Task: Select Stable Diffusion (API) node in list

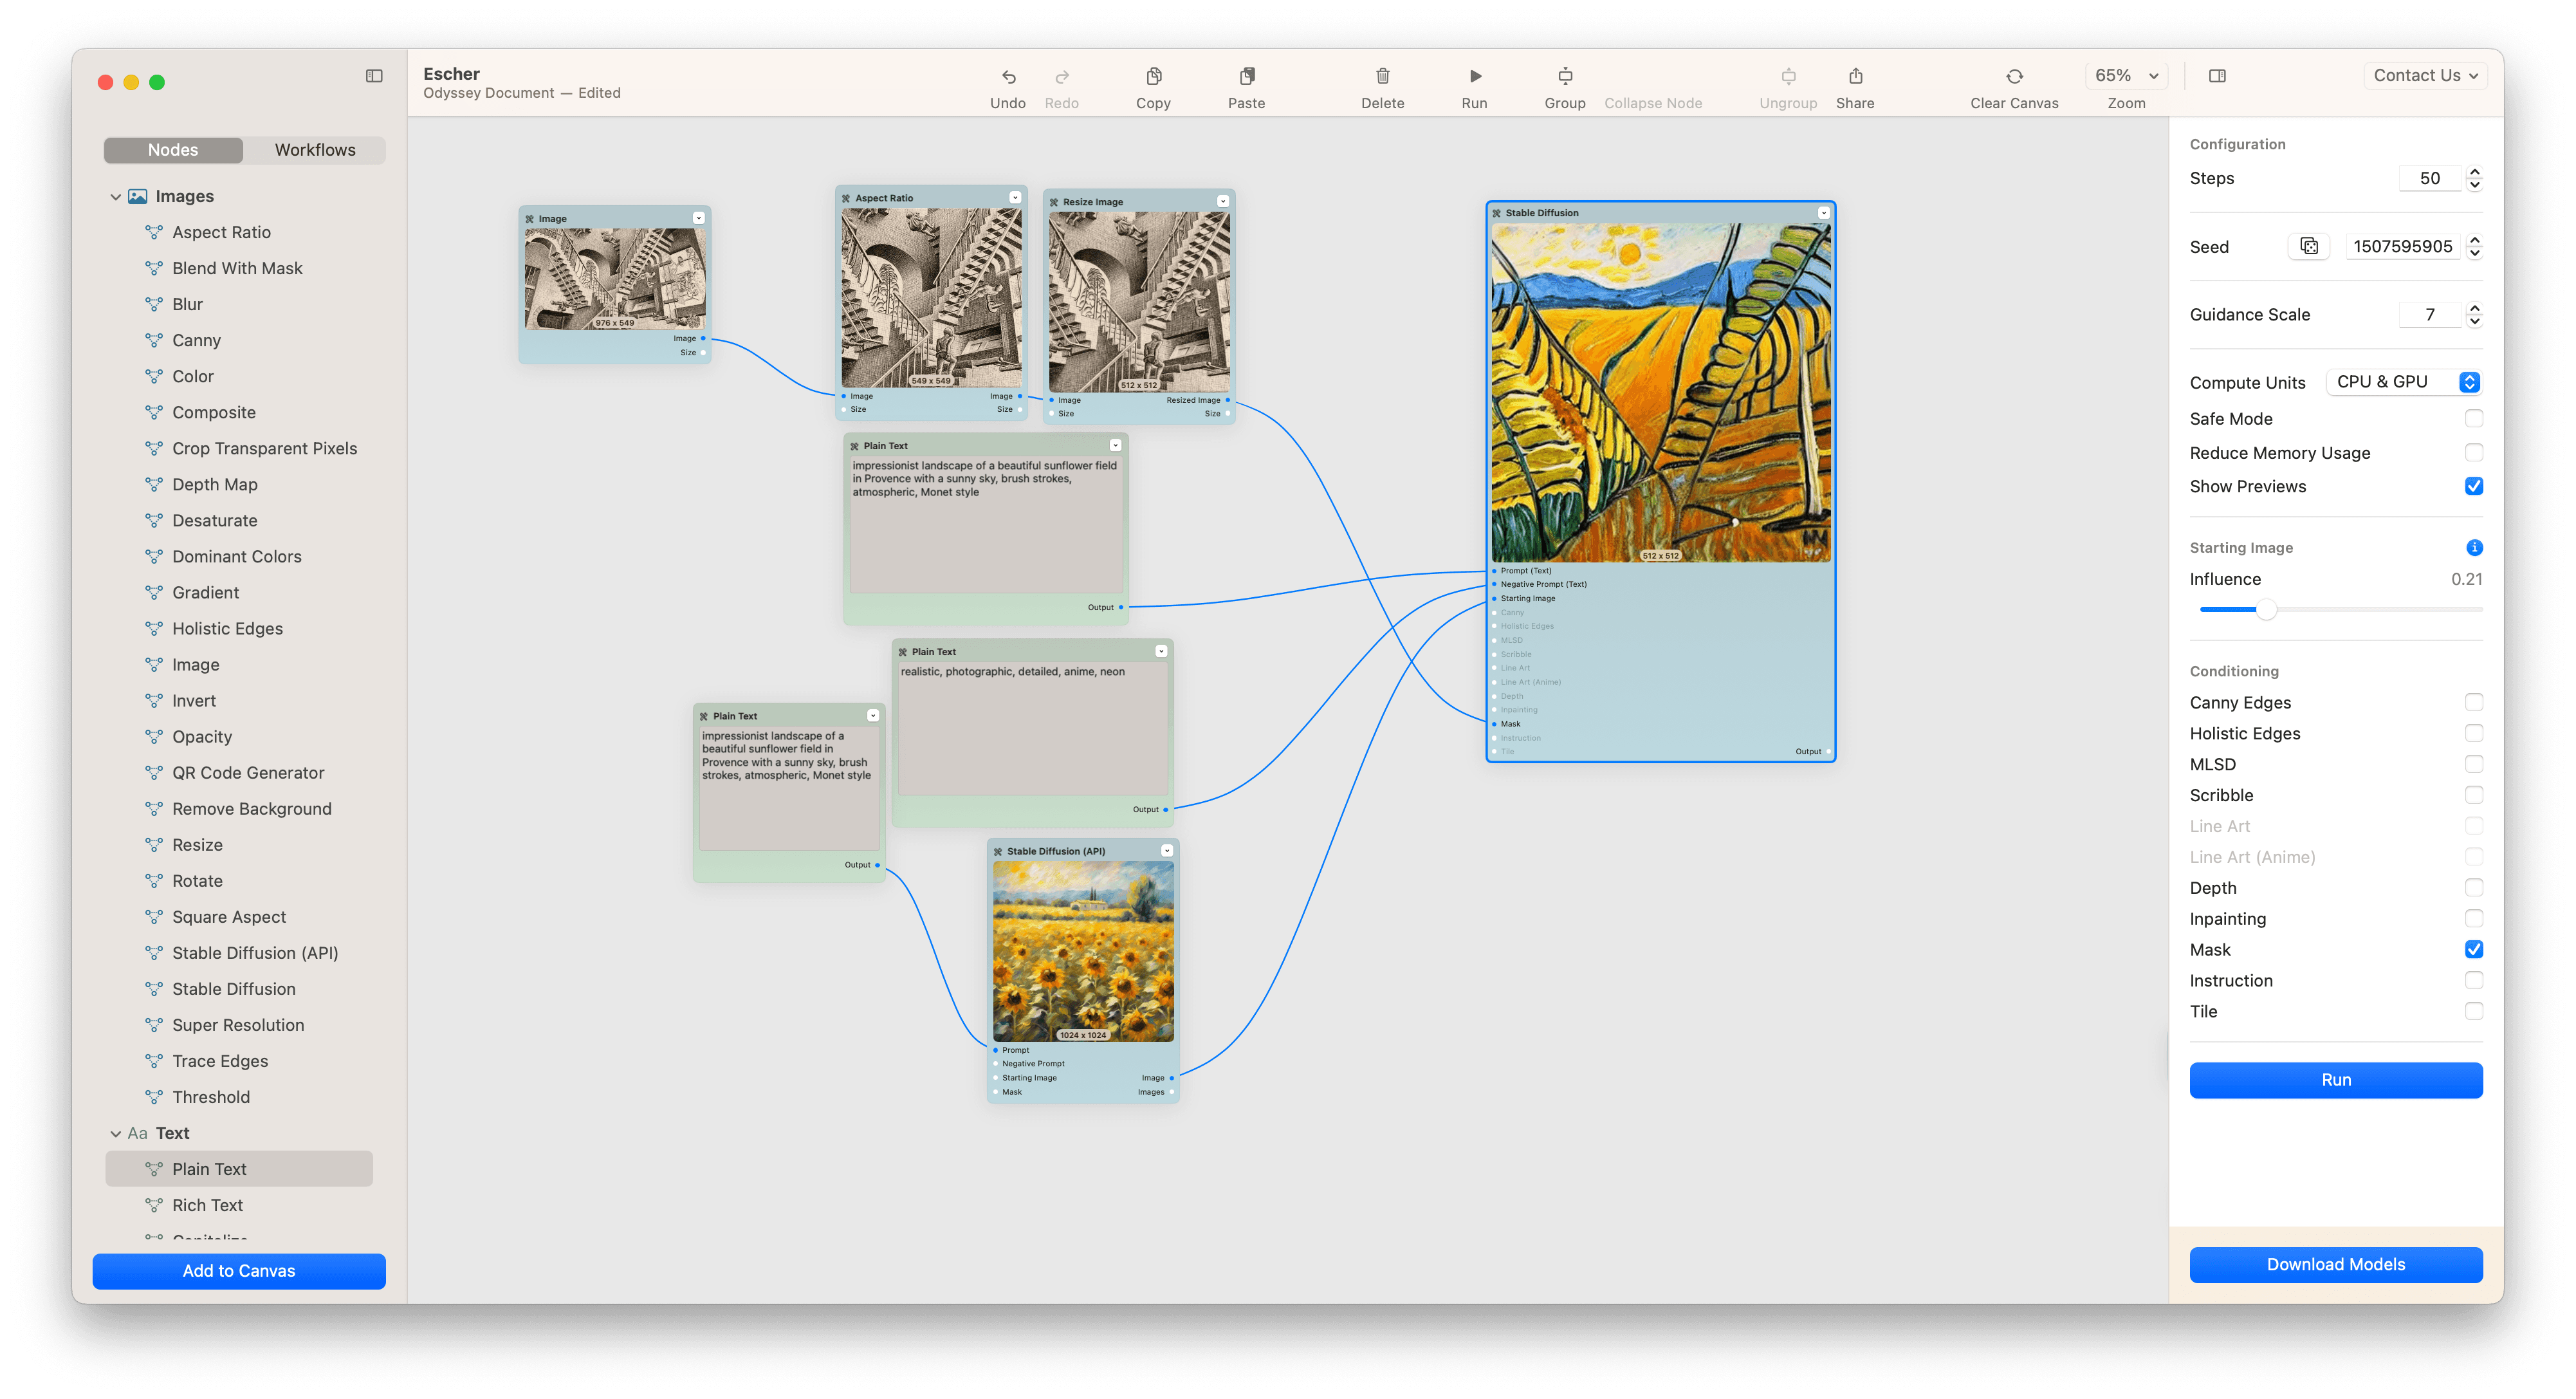Action: [255, 953]
